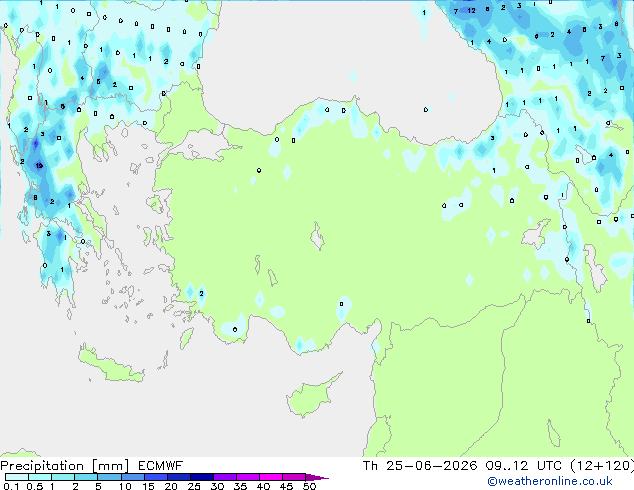Click the '10' legend scale label

(x=125, y=486)
